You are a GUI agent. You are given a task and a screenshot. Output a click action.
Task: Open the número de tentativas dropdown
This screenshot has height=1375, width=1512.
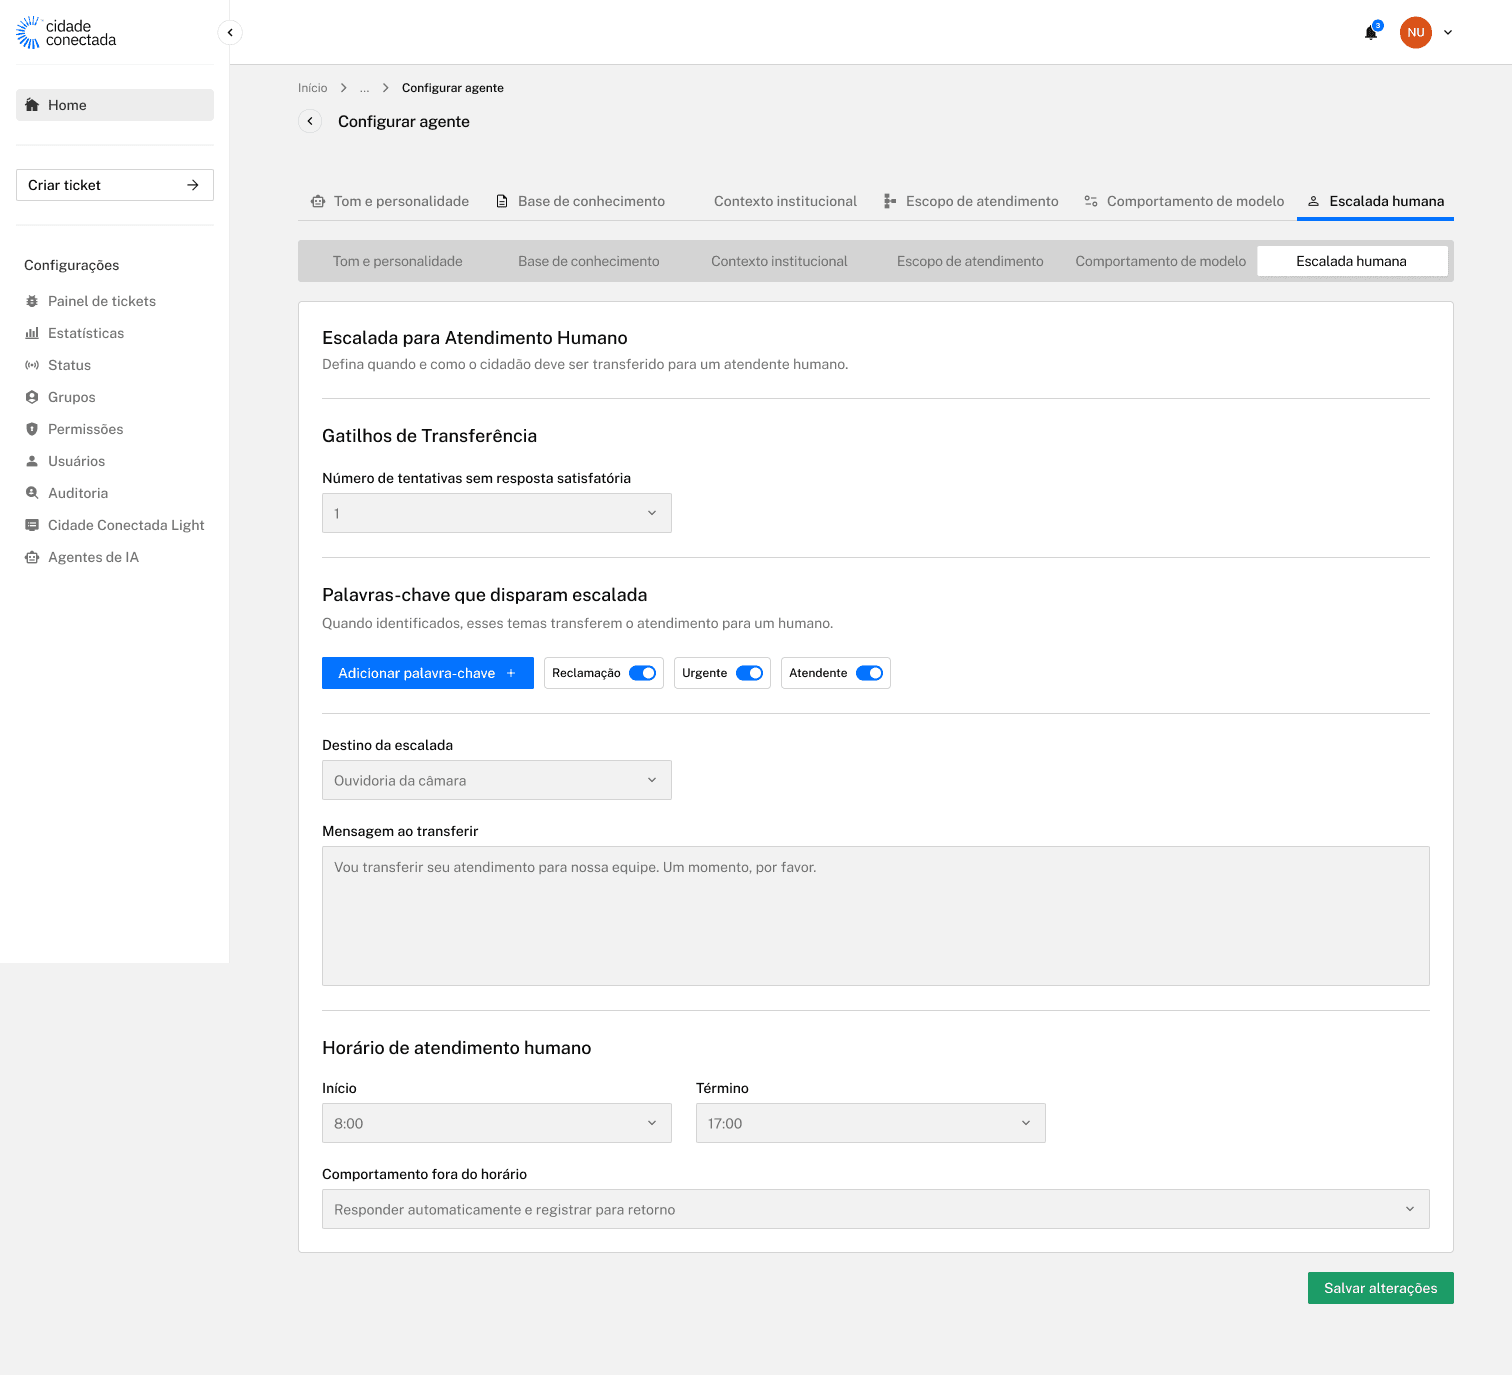tap(497, 513)
